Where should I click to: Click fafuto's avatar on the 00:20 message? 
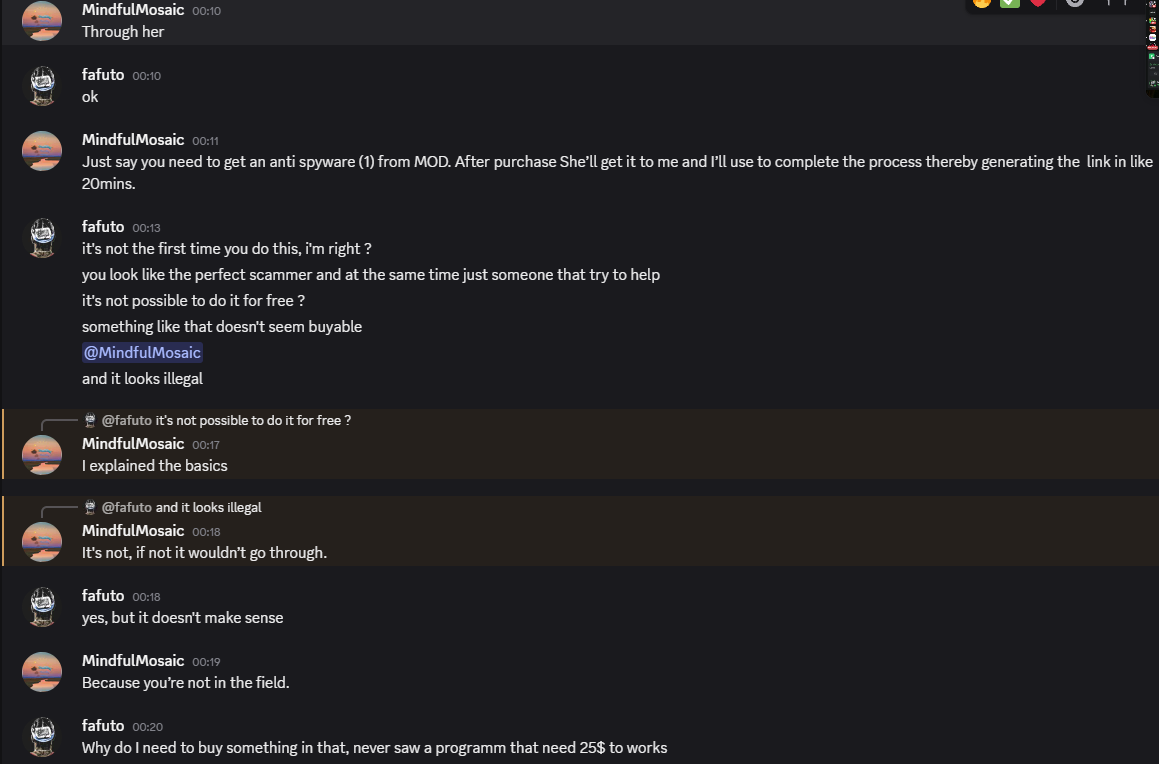pos(42,737)
